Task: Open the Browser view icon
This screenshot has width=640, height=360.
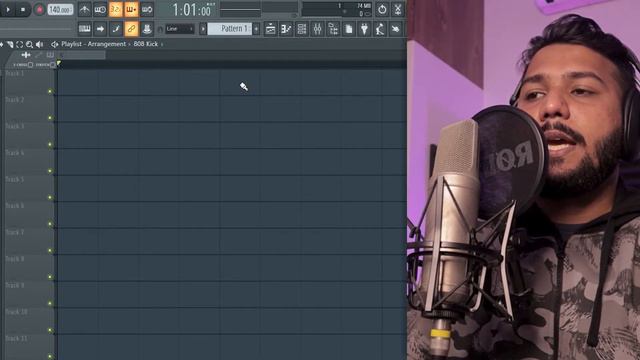Action: click(x=333, y=29)
